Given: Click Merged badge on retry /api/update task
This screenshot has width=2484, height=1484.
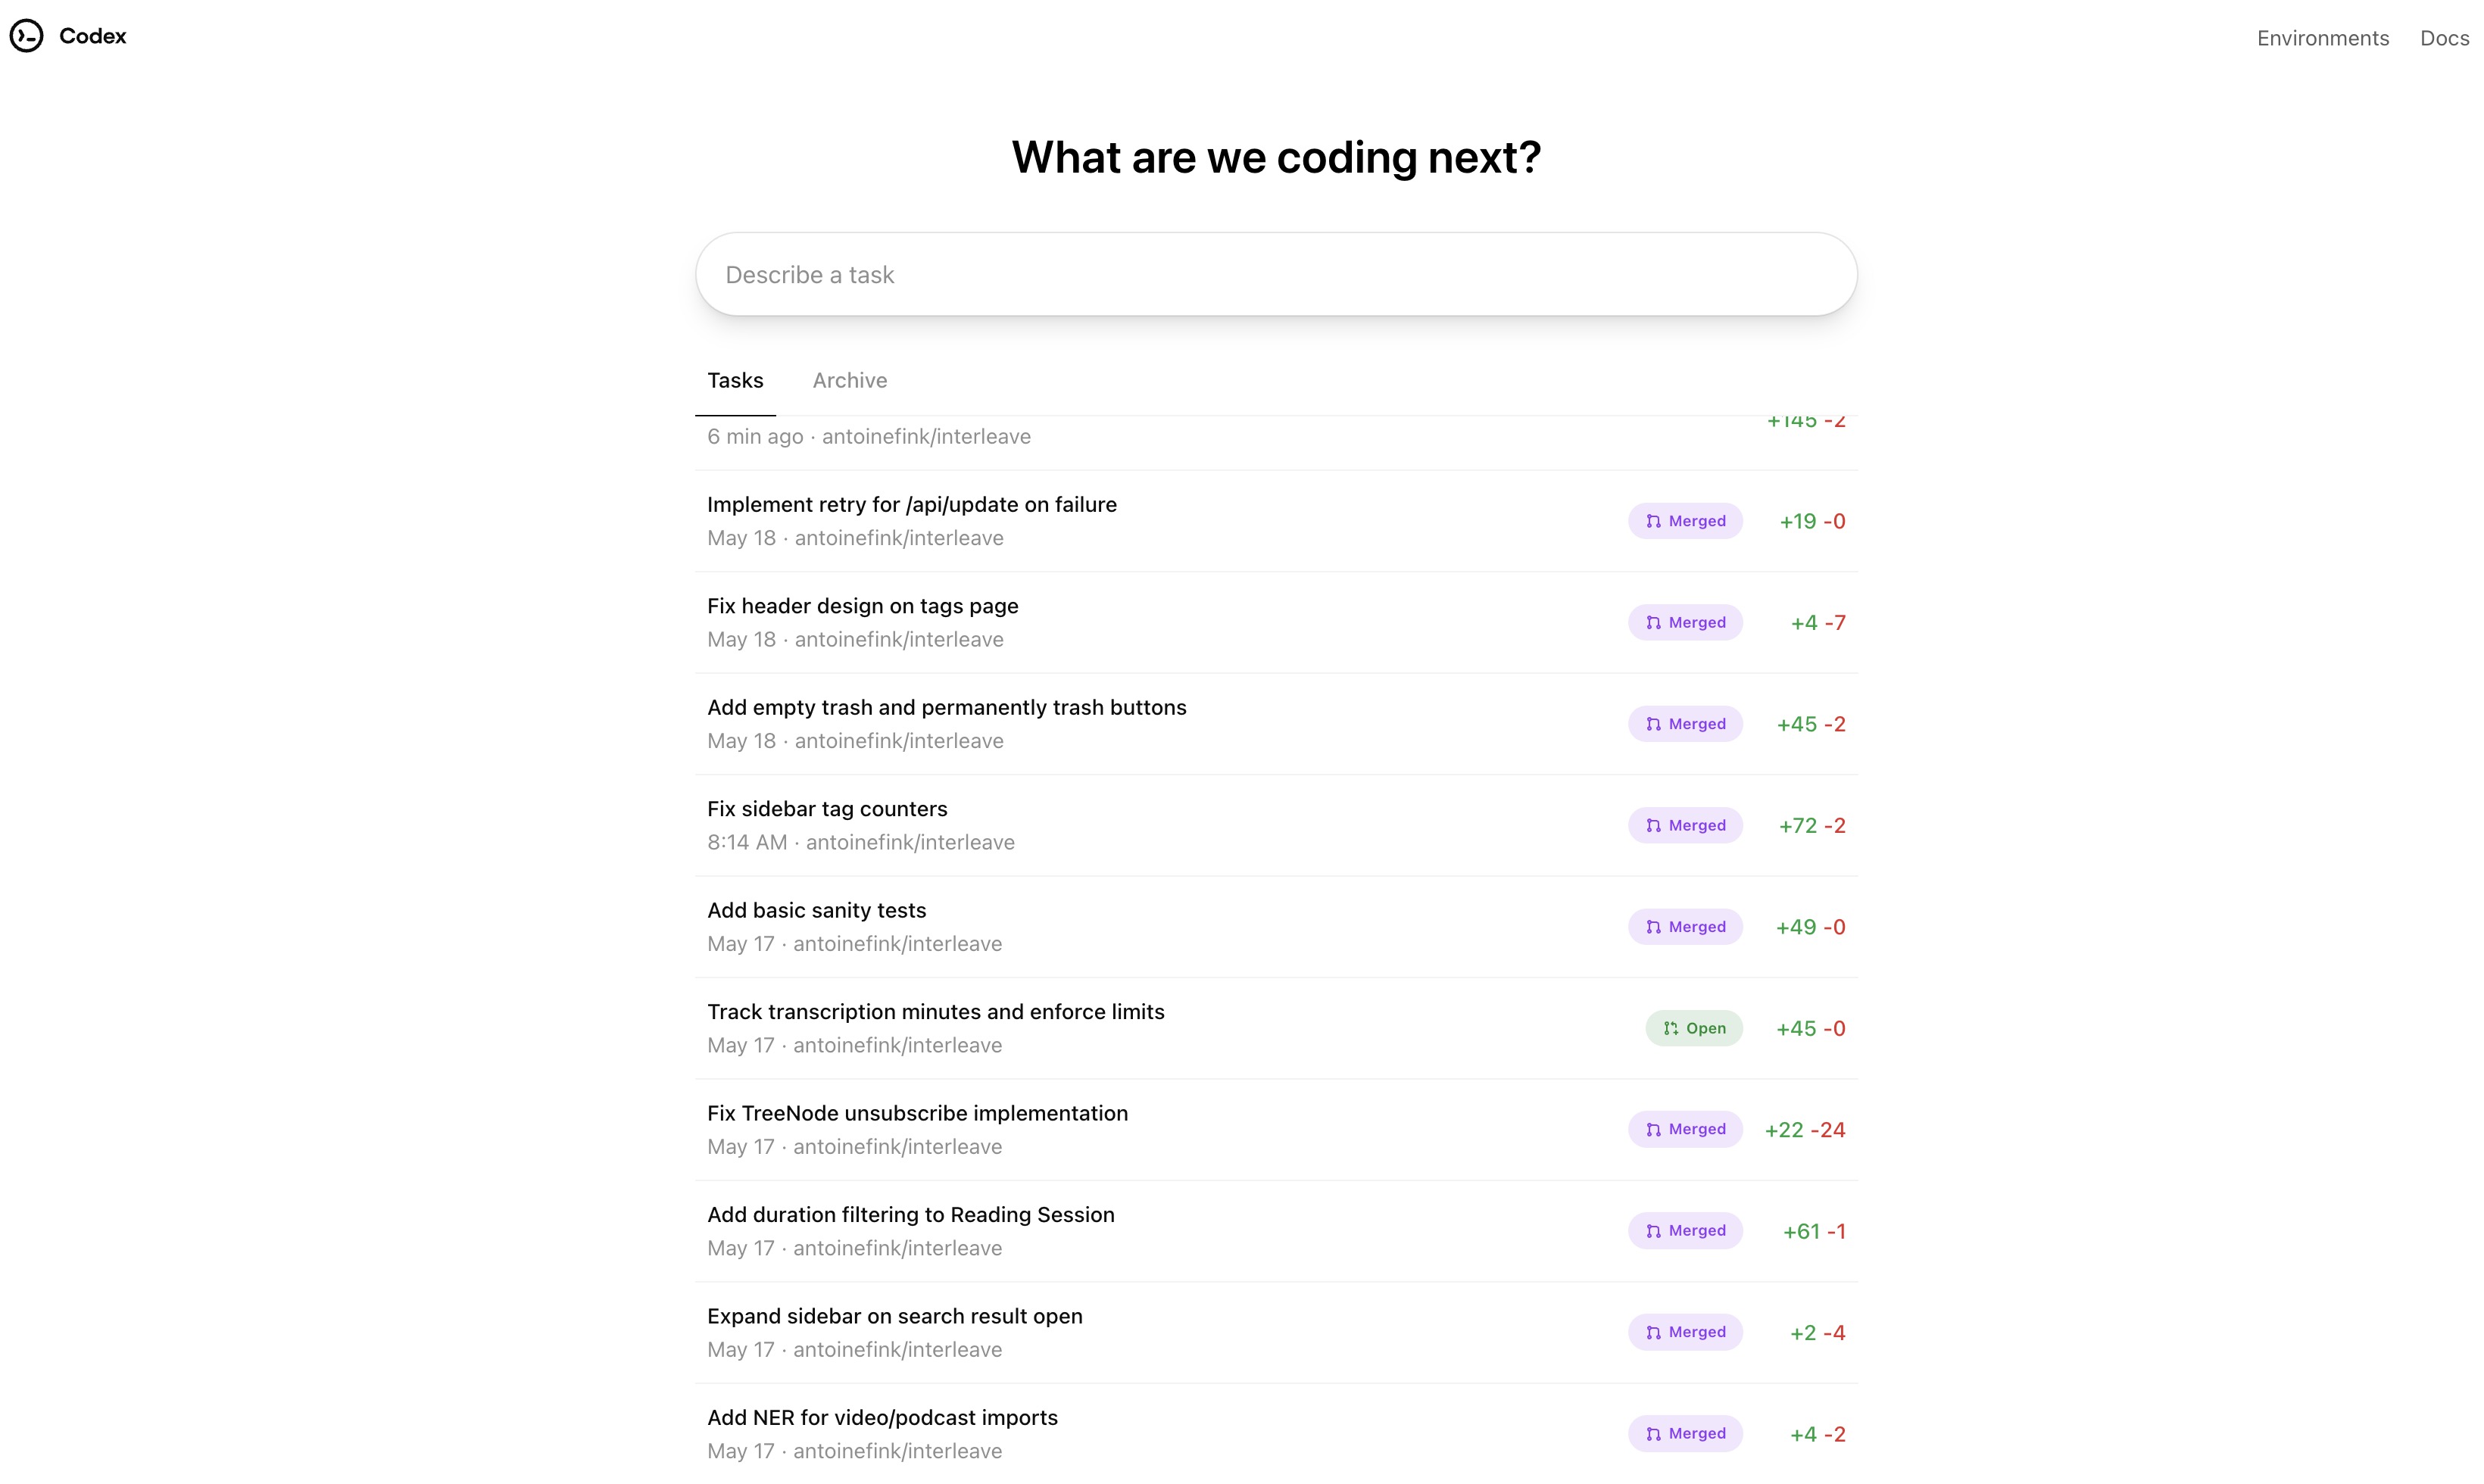Looking at the screenshot, I should click(x=1685, y=521).
